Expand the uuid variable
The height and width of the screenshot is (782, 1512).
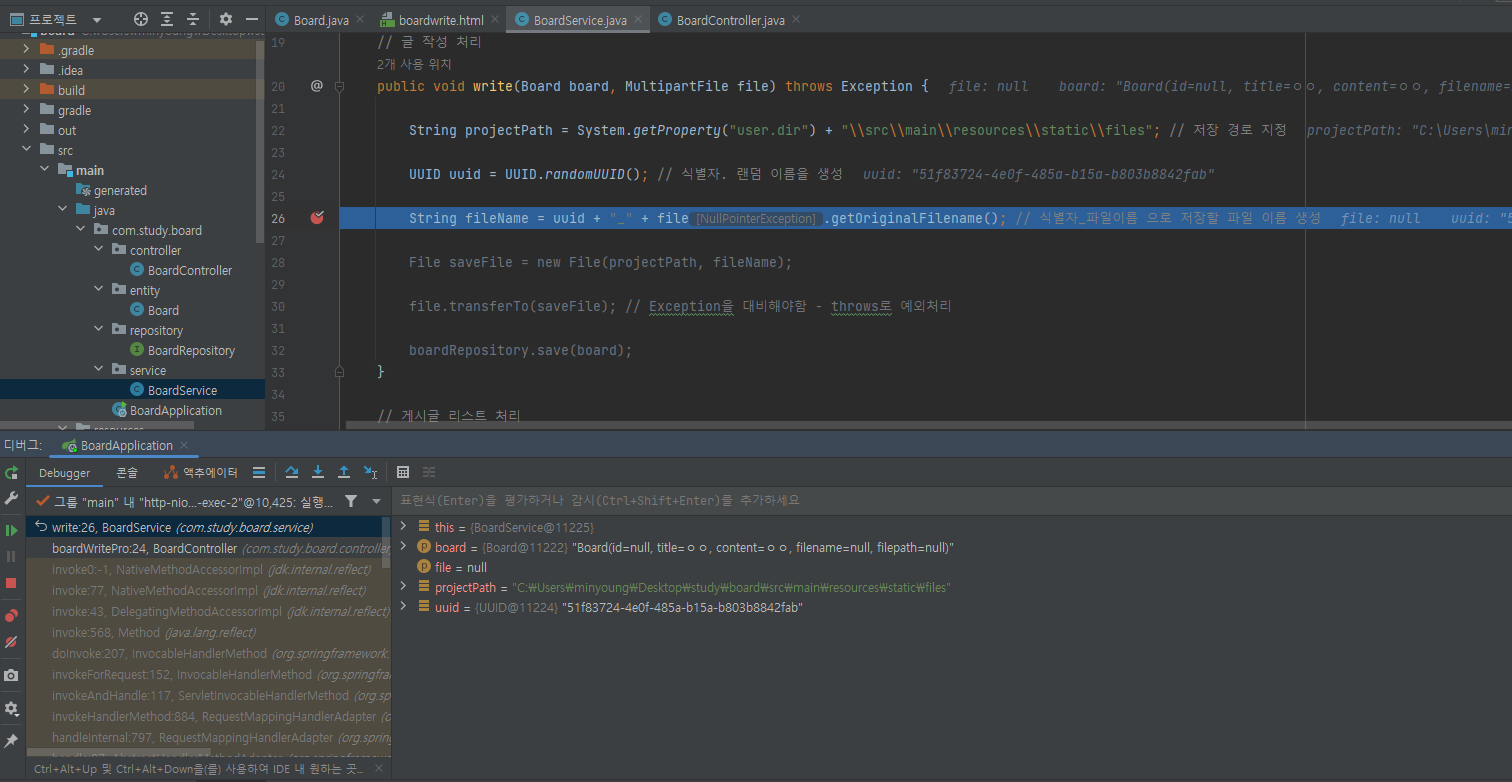tap(403, 607)
